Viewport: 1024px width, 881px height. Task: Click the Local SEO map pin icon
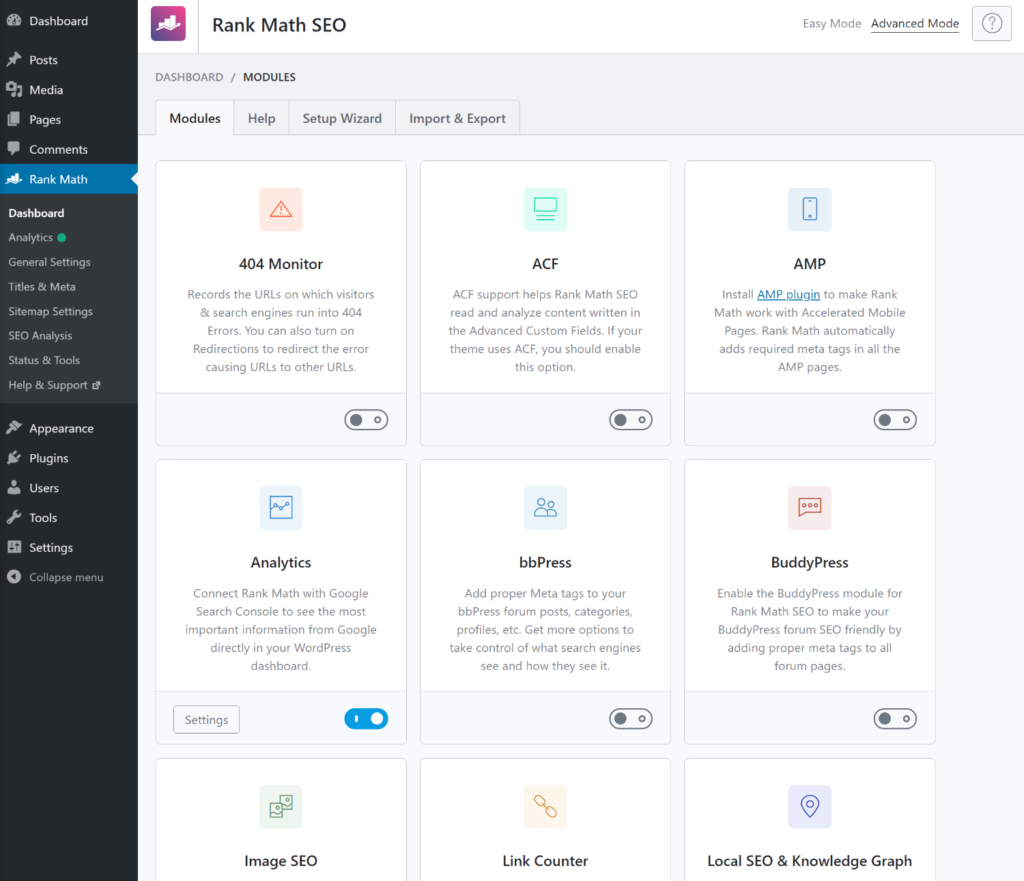click(809, 806)
